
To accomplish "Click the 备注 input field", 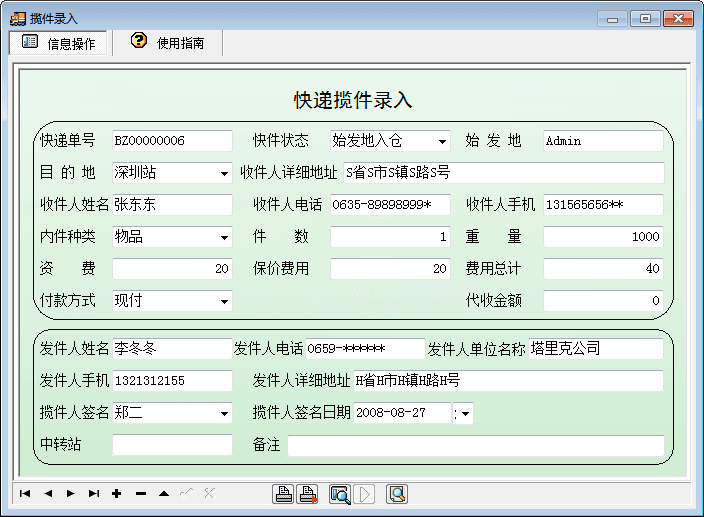I will pos(475,446).
